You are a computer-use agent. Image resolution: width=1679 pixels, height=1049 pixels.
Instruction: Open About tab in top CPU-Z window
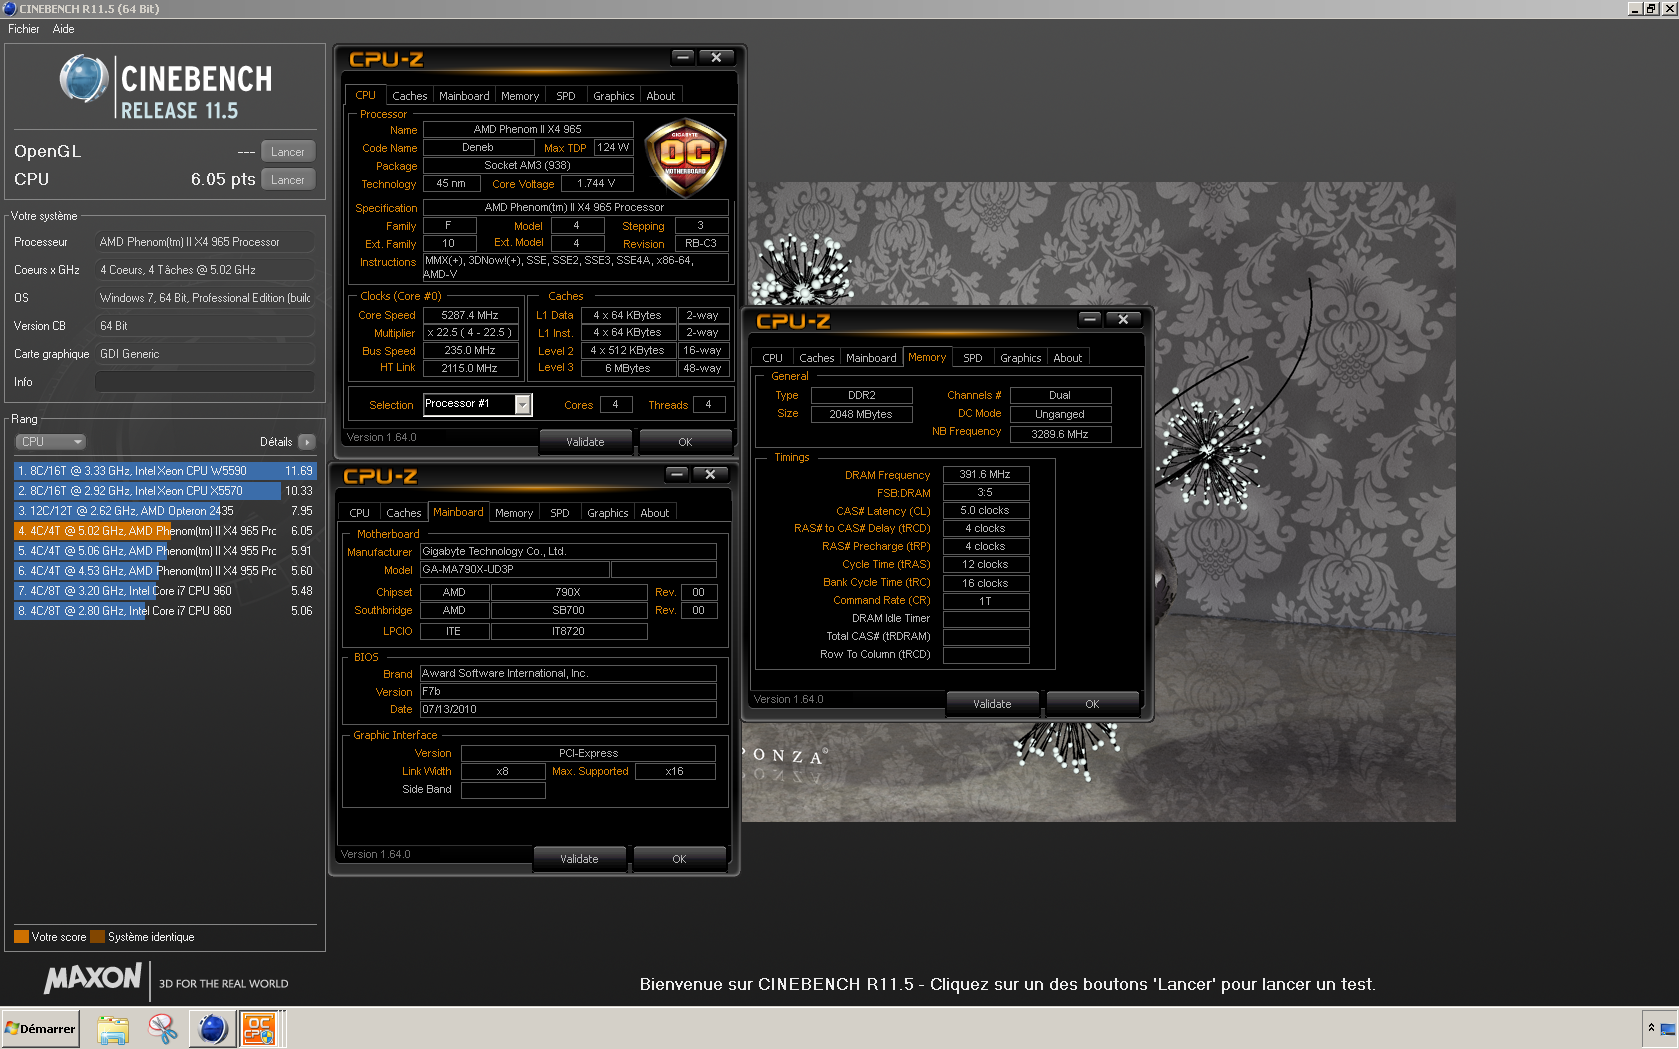pos(660,96)
